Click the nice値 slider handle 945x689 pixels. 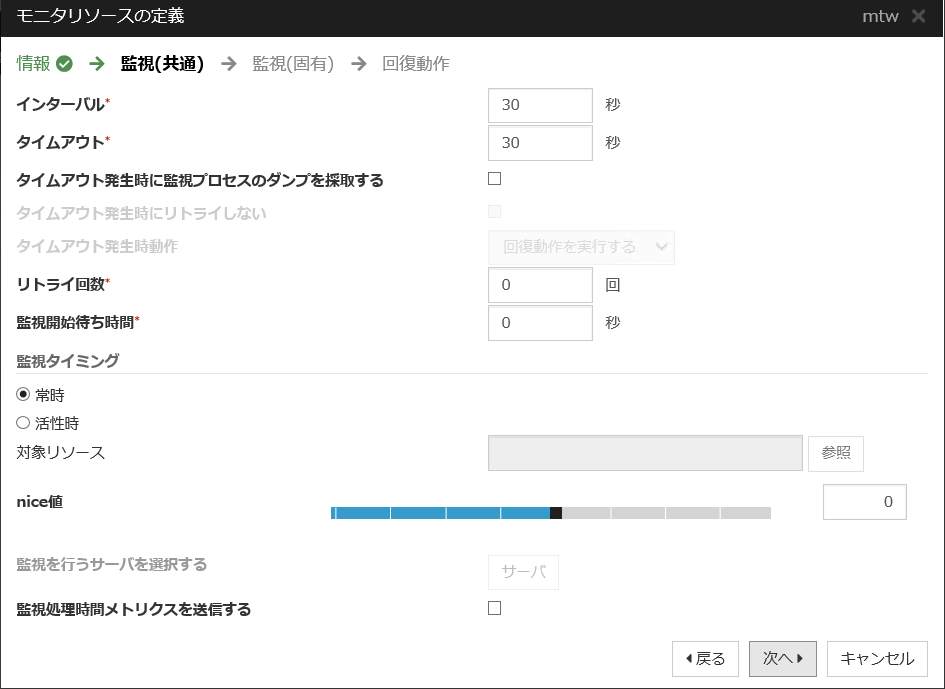click(556, 513)
